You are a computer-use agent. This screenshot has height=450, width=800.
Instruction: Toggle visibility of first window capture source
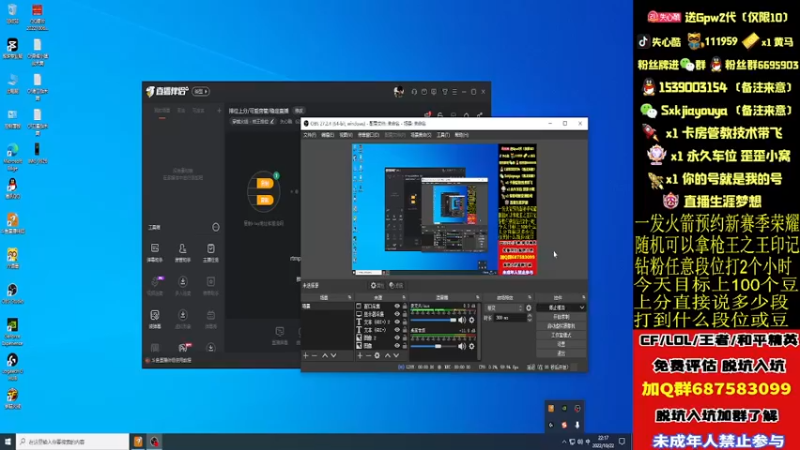click(397, 306)
